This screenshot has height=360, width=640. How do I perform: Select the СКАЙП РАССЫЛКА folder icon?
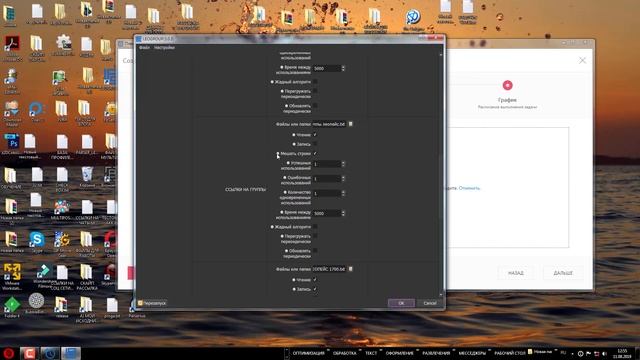click(x=86, y=272)
